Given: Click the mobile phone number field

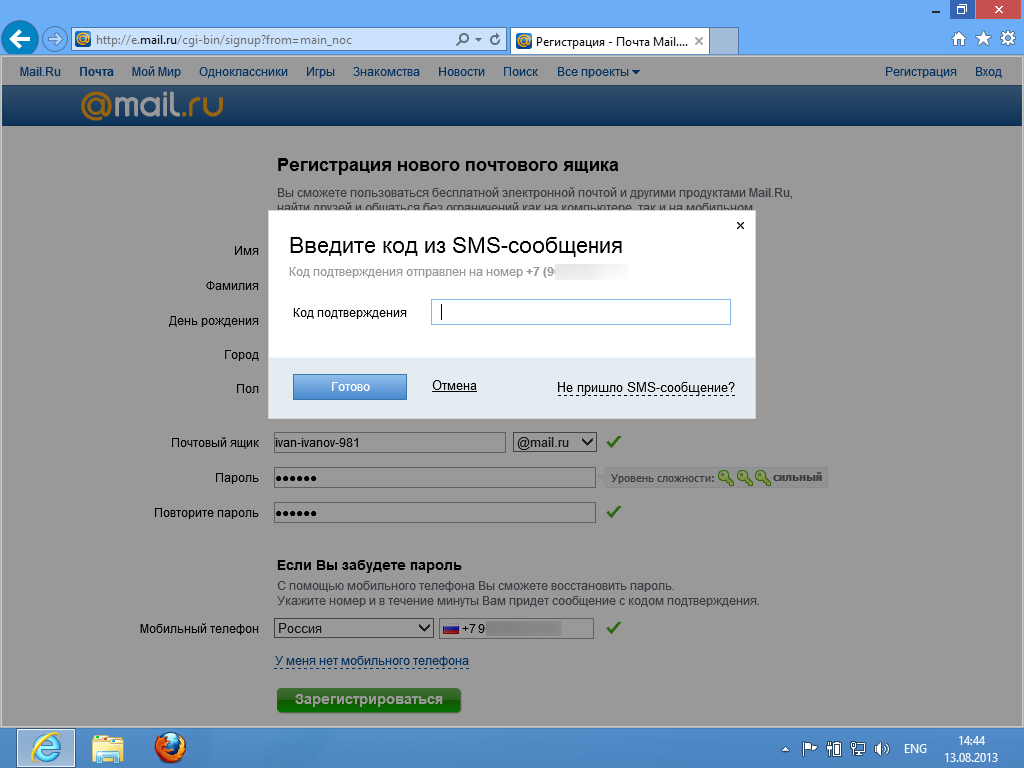Looking at the screenshot, I should pos(517,628).
